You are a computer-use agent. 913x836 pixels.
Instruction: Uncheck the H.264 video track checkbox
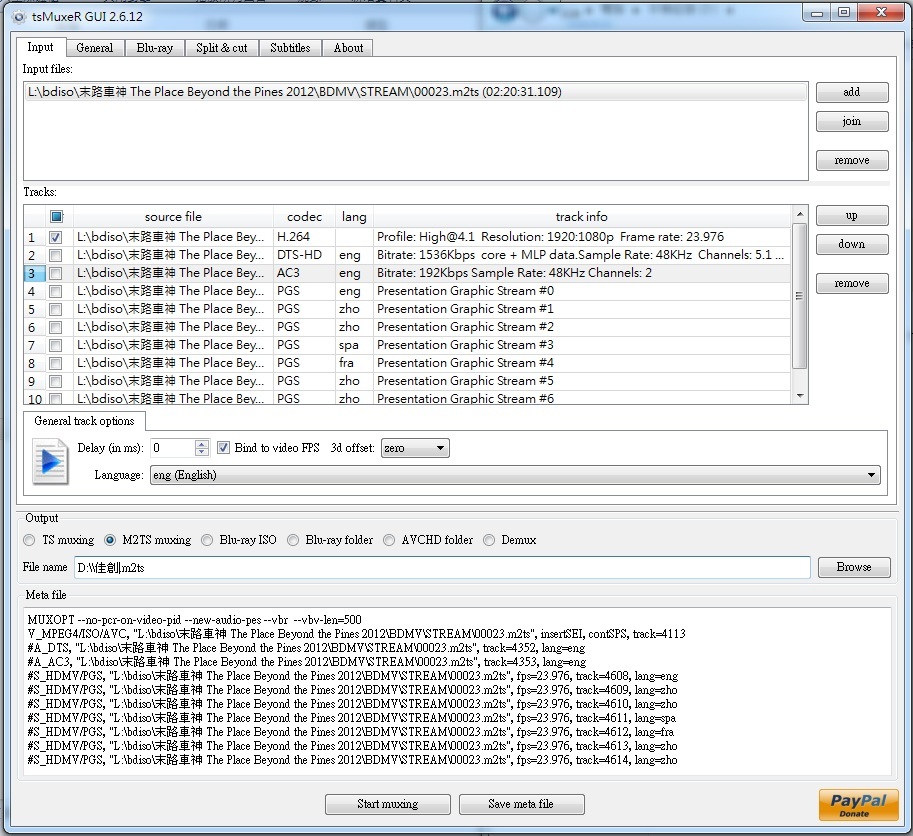pos(55,237)
